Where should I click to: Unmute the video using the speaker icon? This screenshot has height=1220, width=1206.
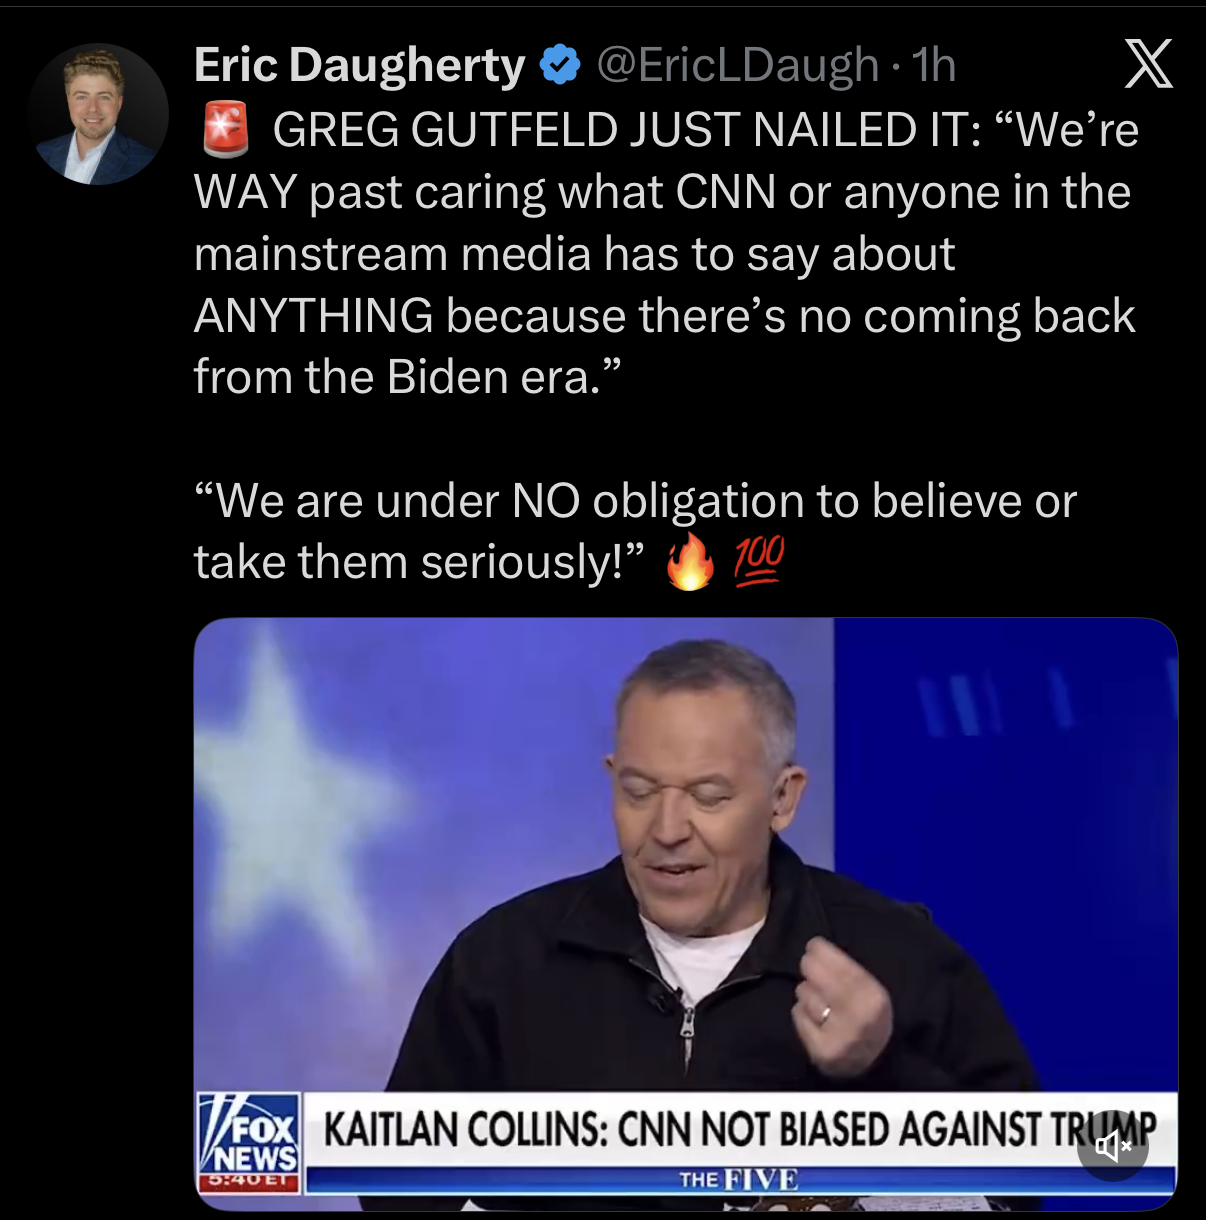(x=1112, y=1146)
